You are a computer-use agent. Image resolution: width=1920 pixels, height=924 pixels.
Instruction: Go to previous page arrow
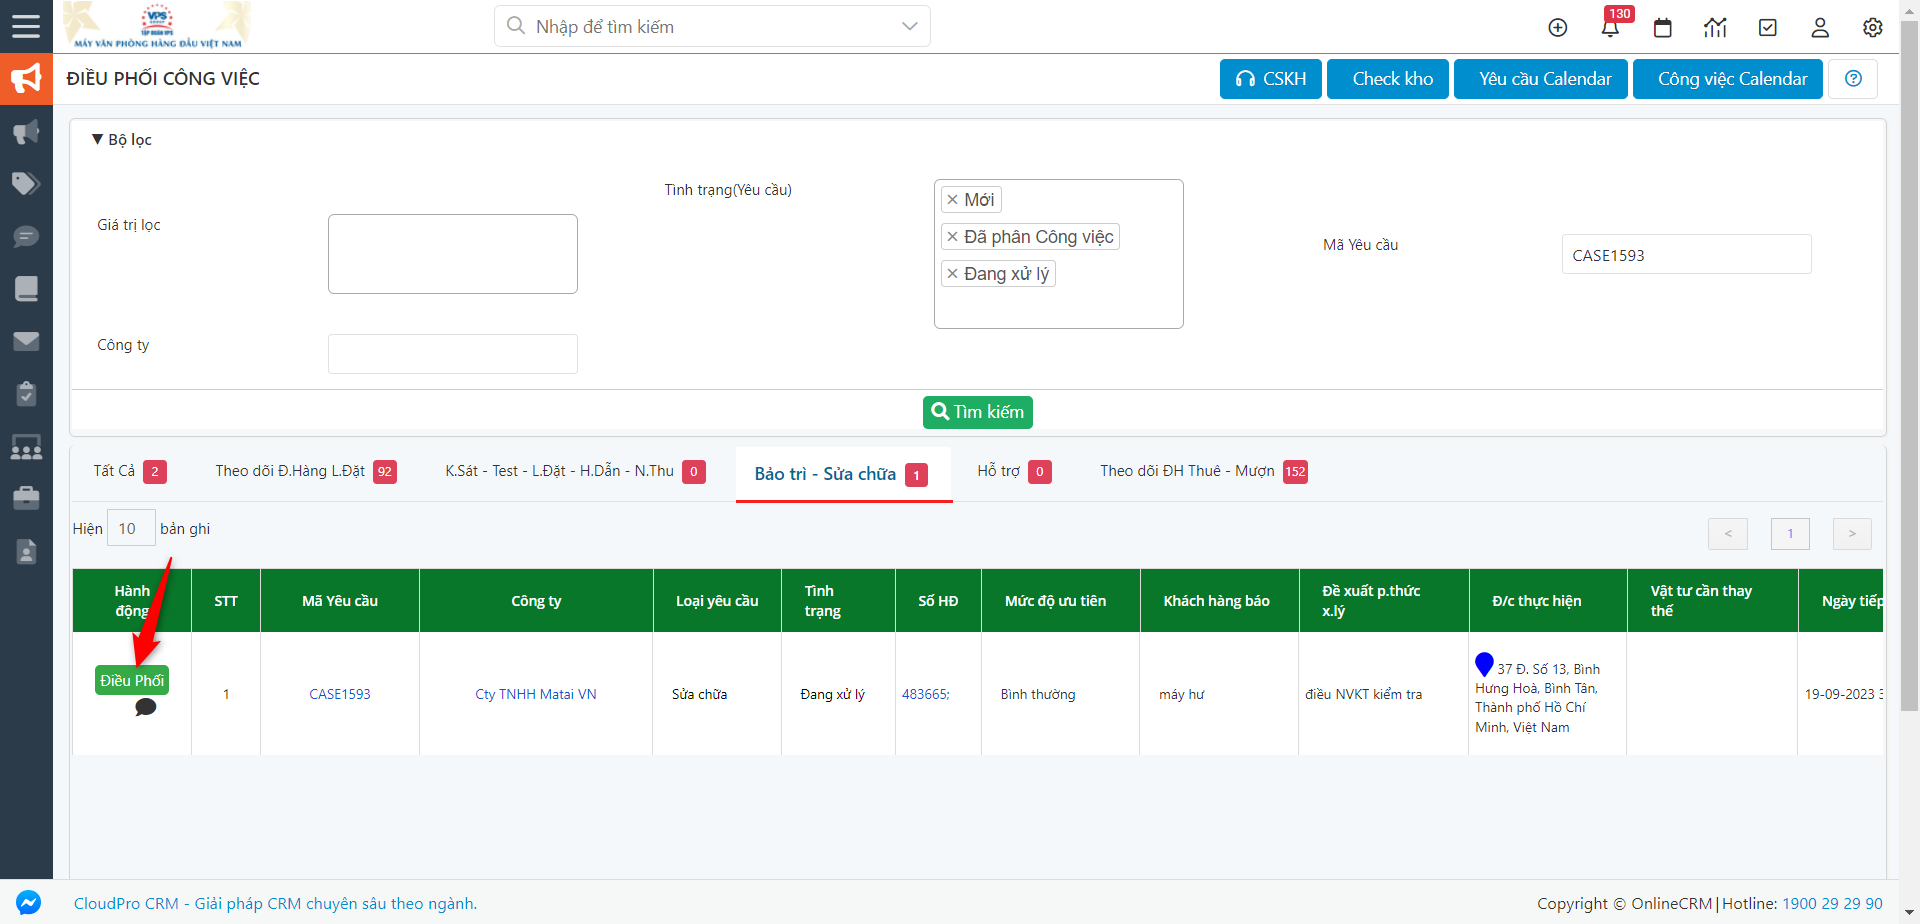(1728, 534)
